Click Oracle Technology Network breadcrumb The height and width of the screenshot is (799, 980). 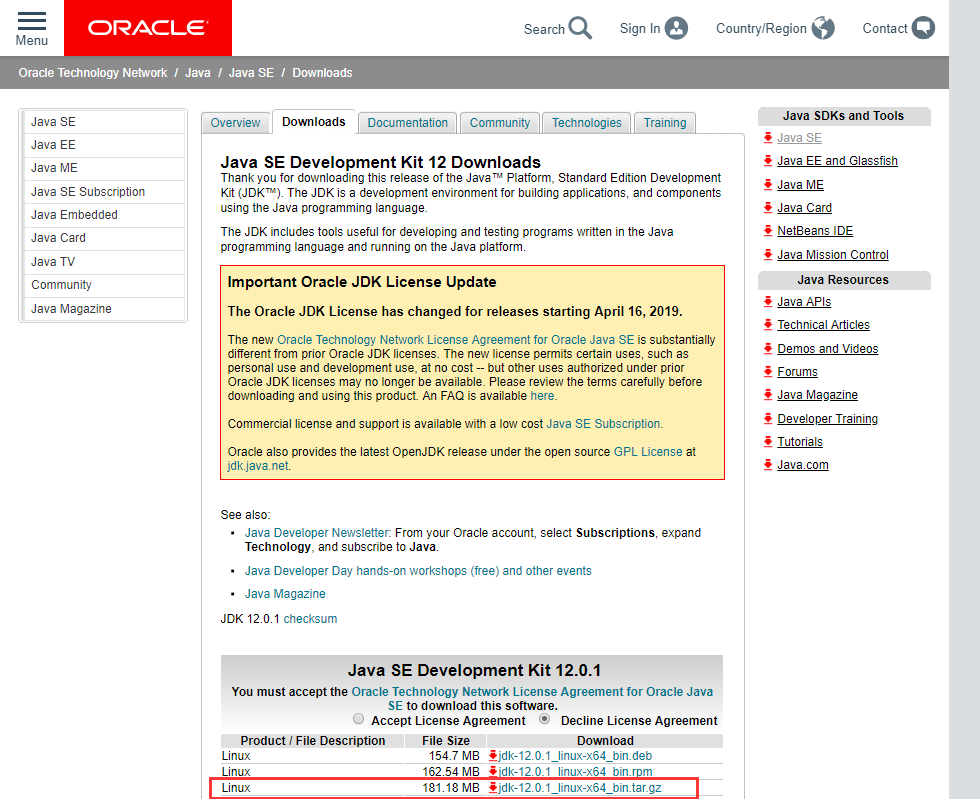click(92, 73)
